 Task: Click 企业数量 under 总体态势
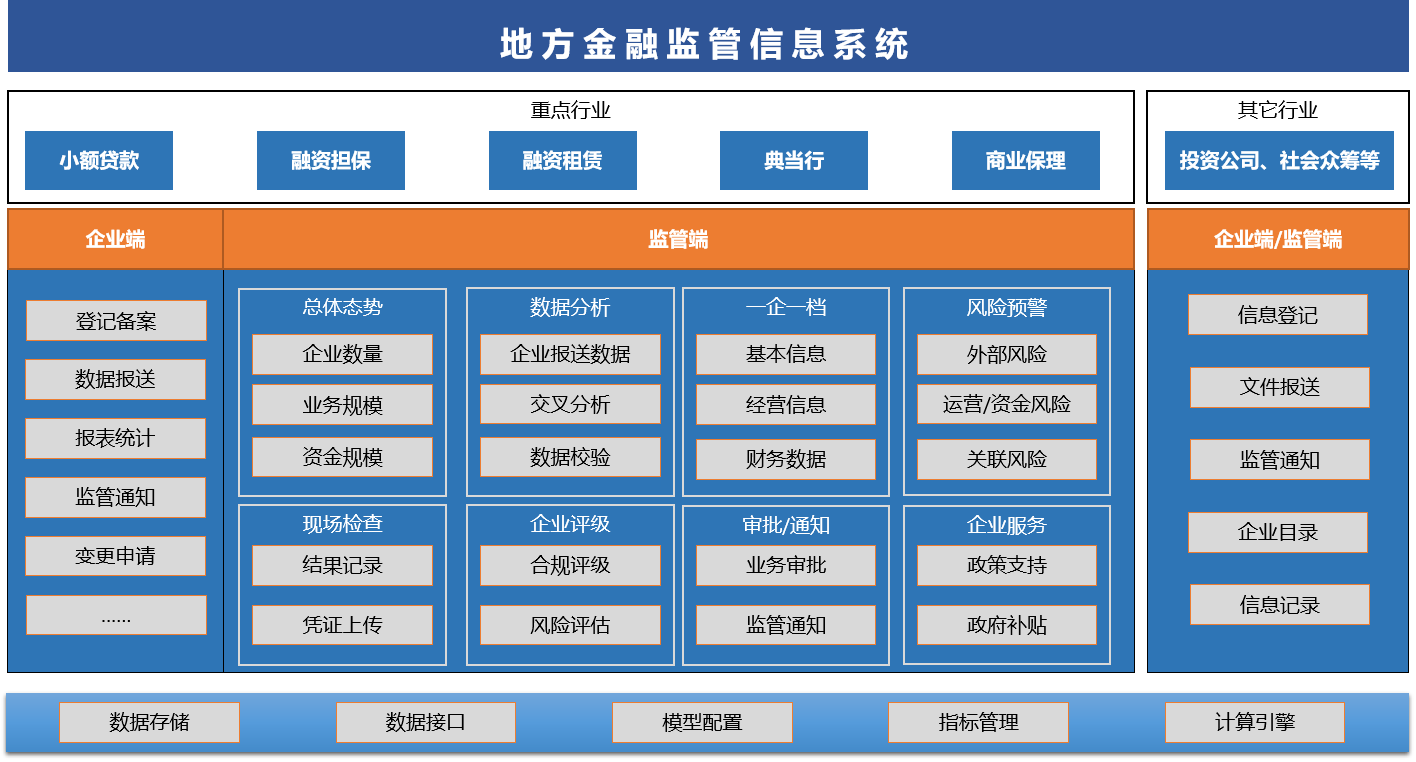[x=342, y=354]
